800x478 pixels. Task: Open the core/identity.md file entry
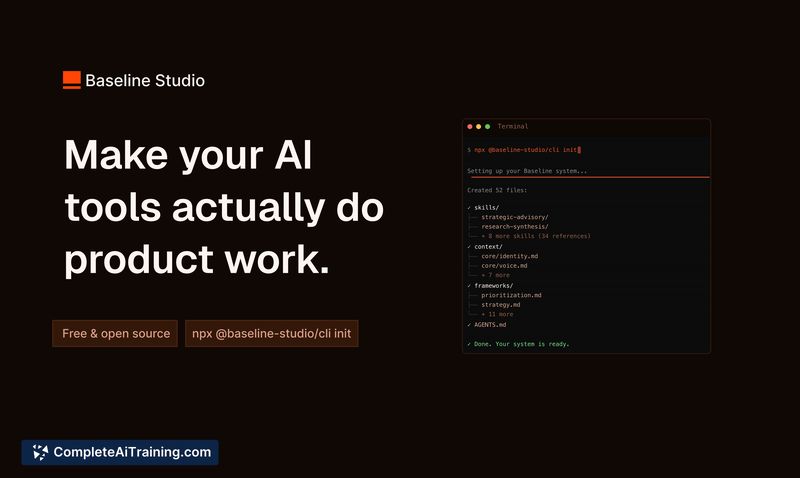tap(509, 256)
